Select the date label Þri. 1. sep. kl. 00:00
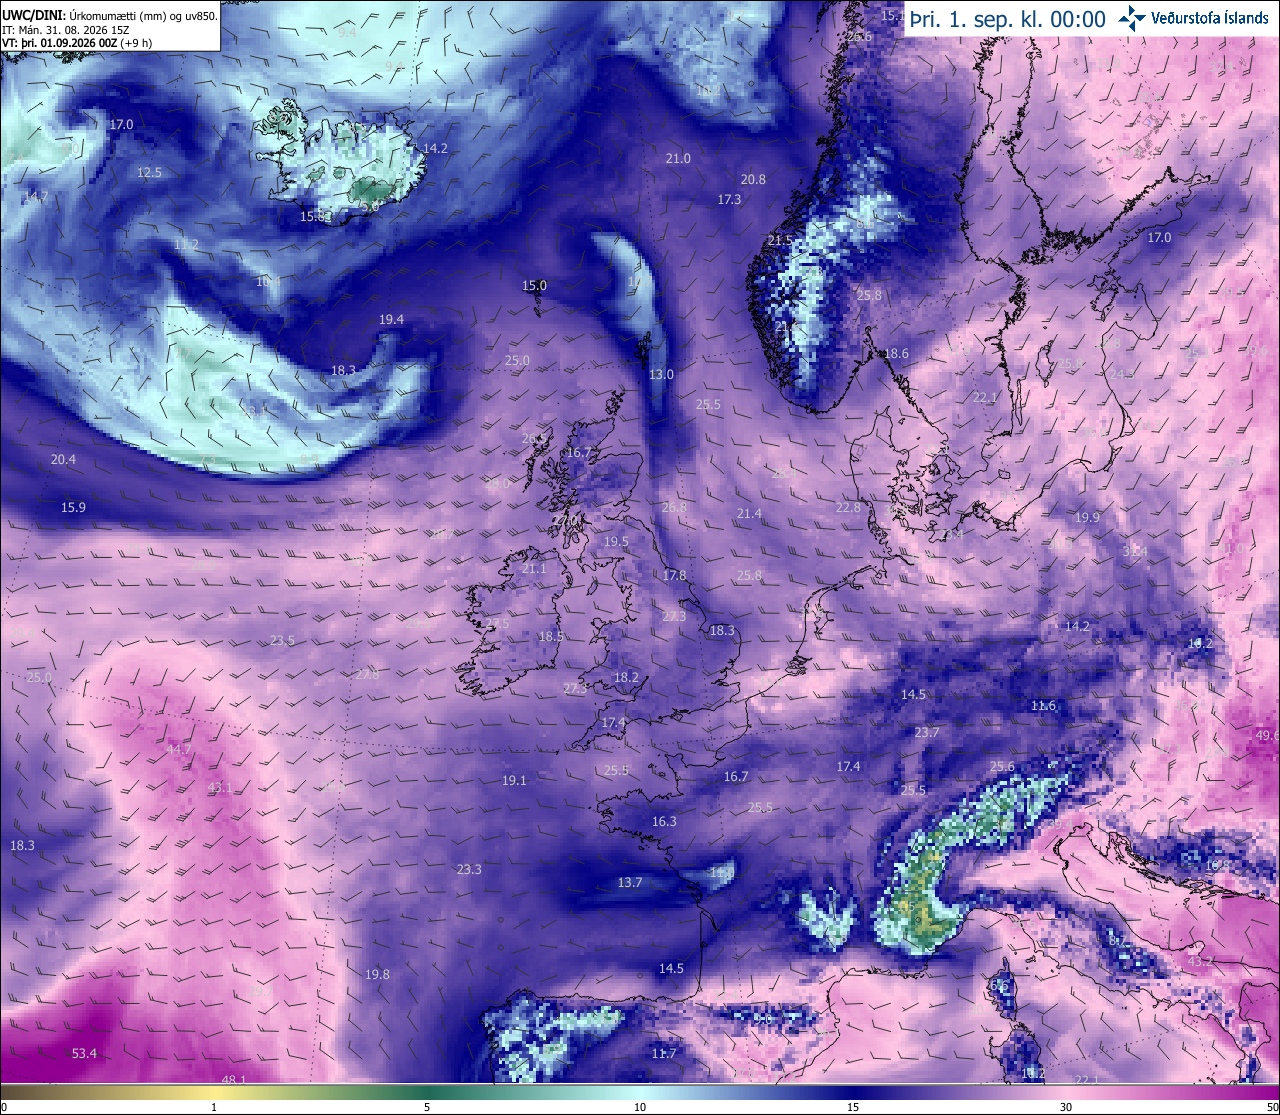Viewport: 1280px width, 1115px height. 1007,19
